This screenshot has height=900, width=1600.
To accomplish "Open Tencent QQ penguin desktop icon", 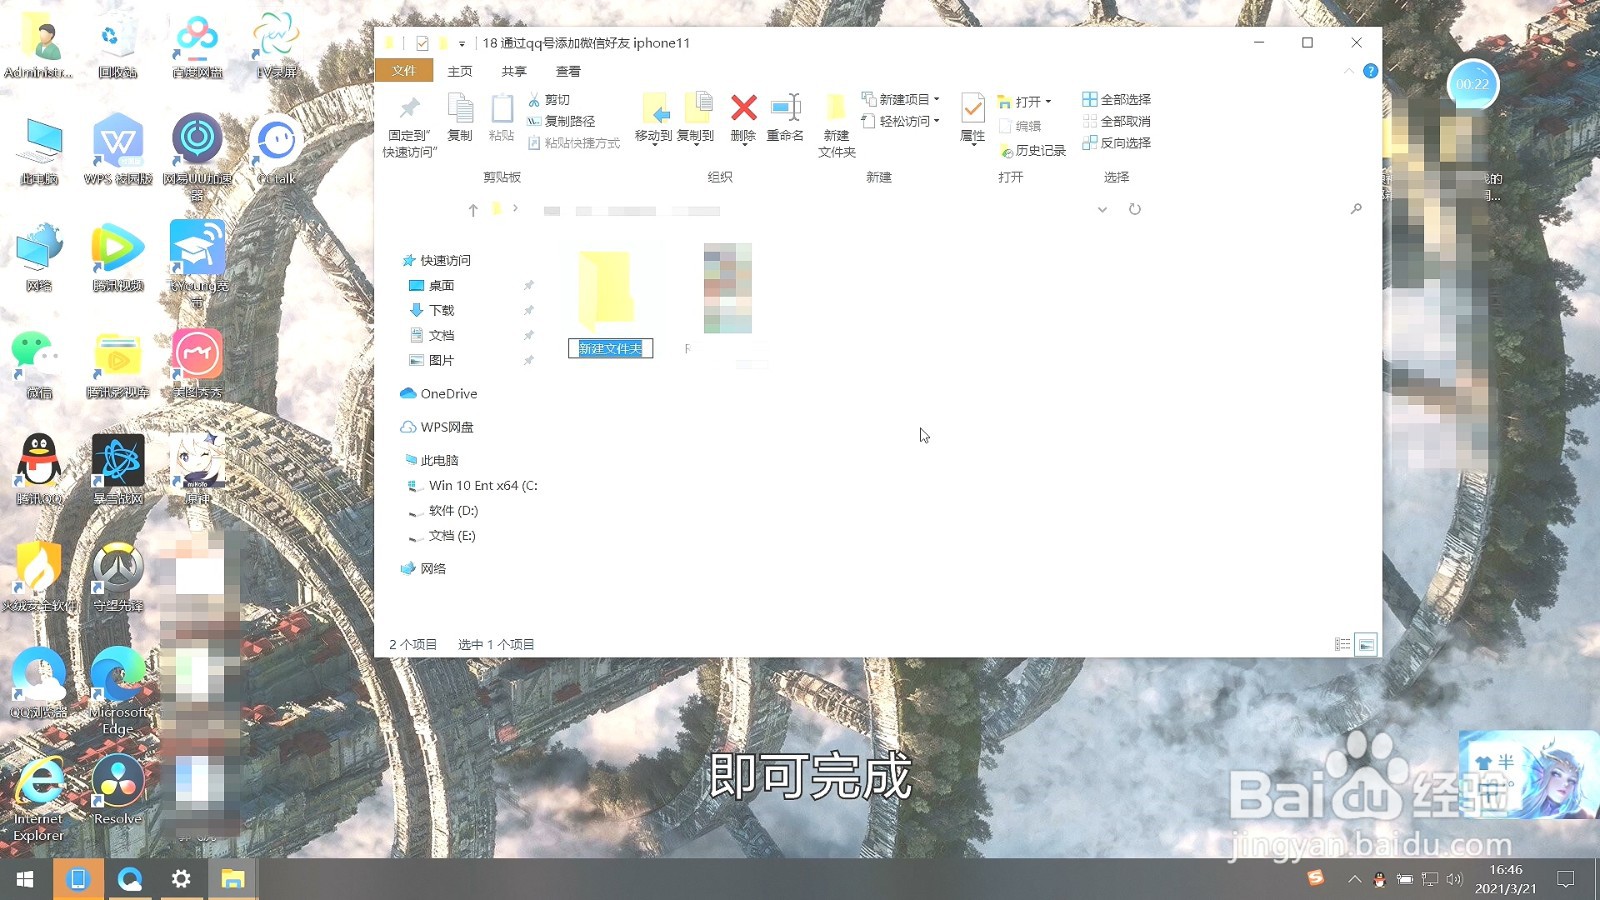I will click(39, 470).
